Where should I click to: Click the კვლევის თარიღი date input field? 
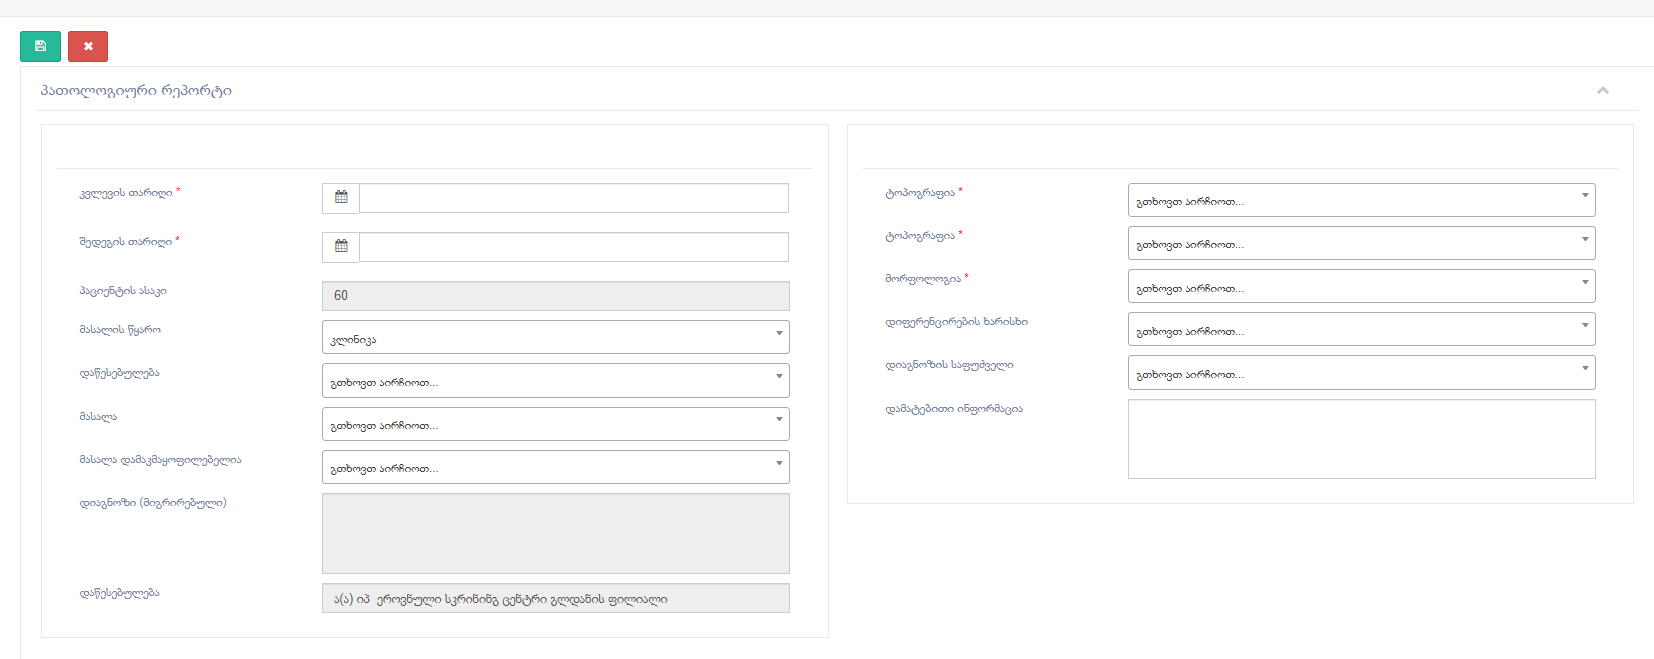click(573, 198)
